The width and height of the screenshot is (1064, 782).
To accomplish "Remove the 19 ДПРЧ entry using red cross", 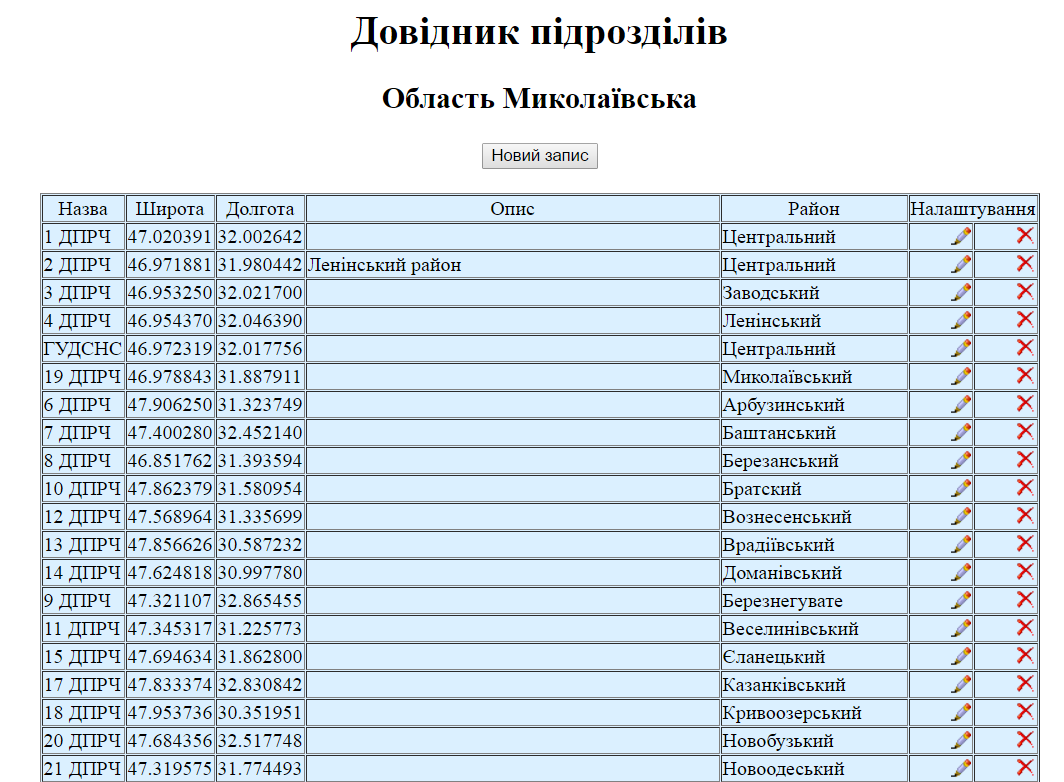I will pos(1024,375).
